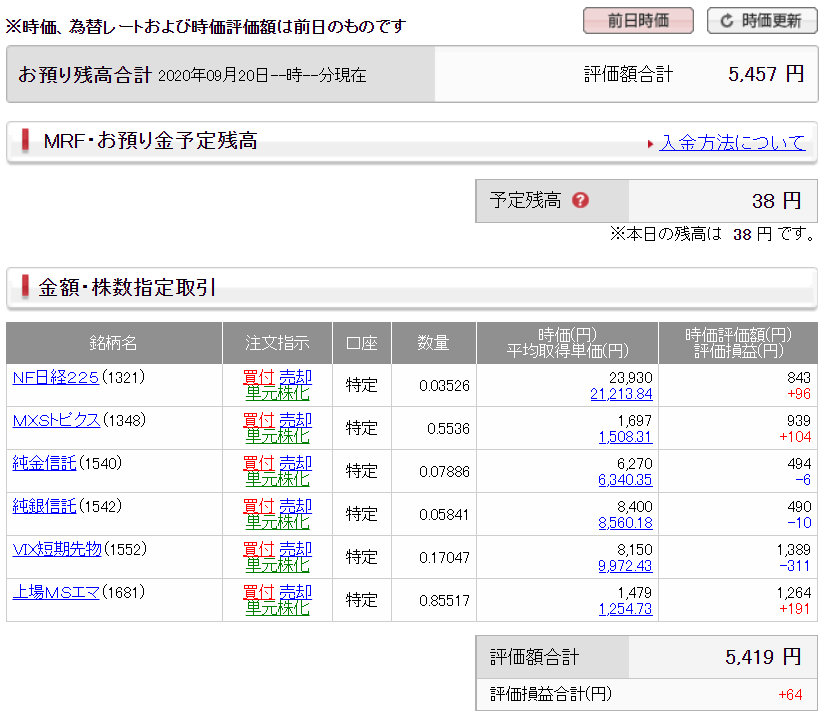Click 買付 for NF日経225 row
This screenshot has width=824, height=719.
(x=259, y=377)
